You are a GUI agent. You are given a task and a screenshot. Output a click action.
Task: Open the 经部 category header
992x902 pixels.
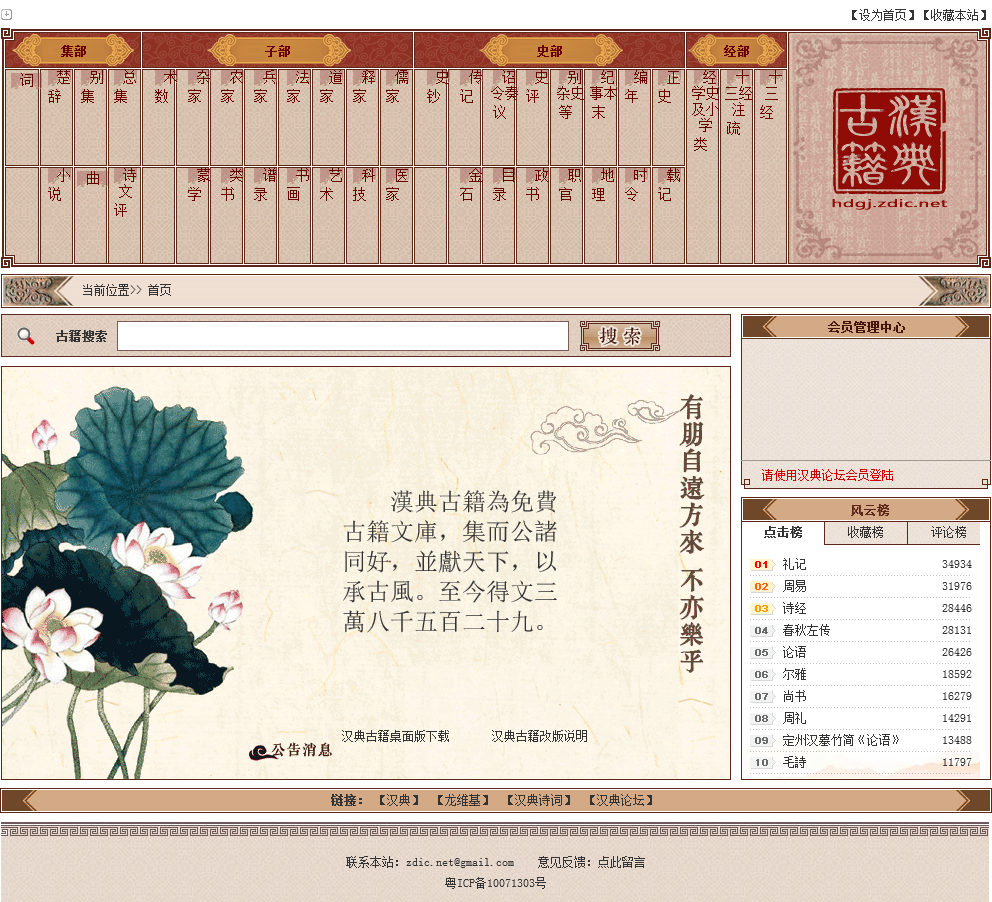click(x=736, y=51)
